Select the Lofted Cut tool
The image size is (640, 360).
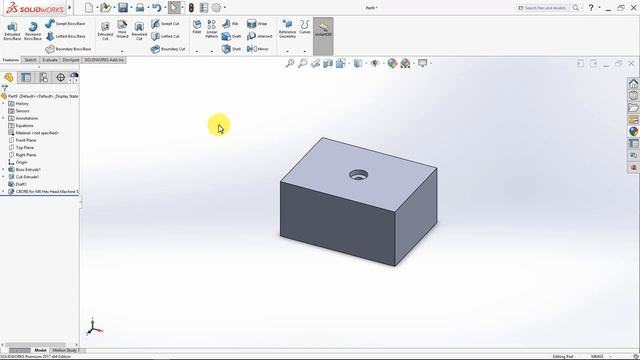click(x=165, y=36)
